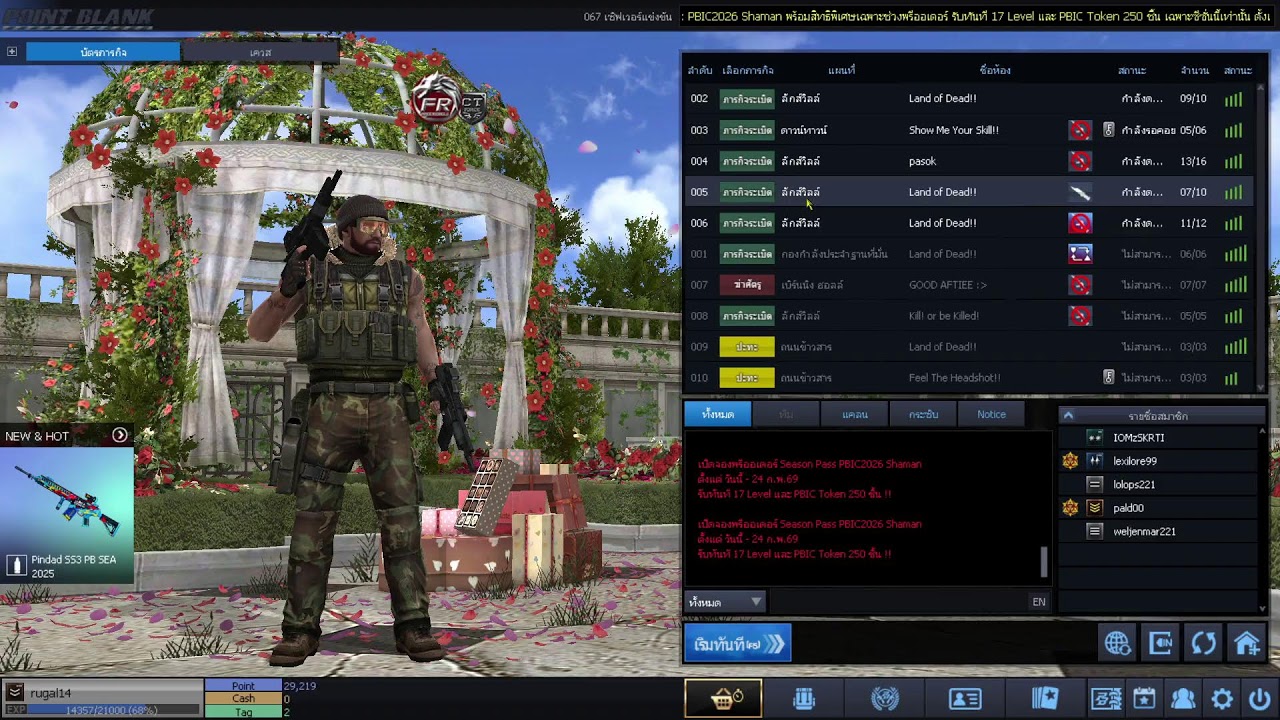Screen dimensions: 1280x720
Task: Click the restriction icon in room 004
Action: pyautogui.click(x=1080, y=161)
